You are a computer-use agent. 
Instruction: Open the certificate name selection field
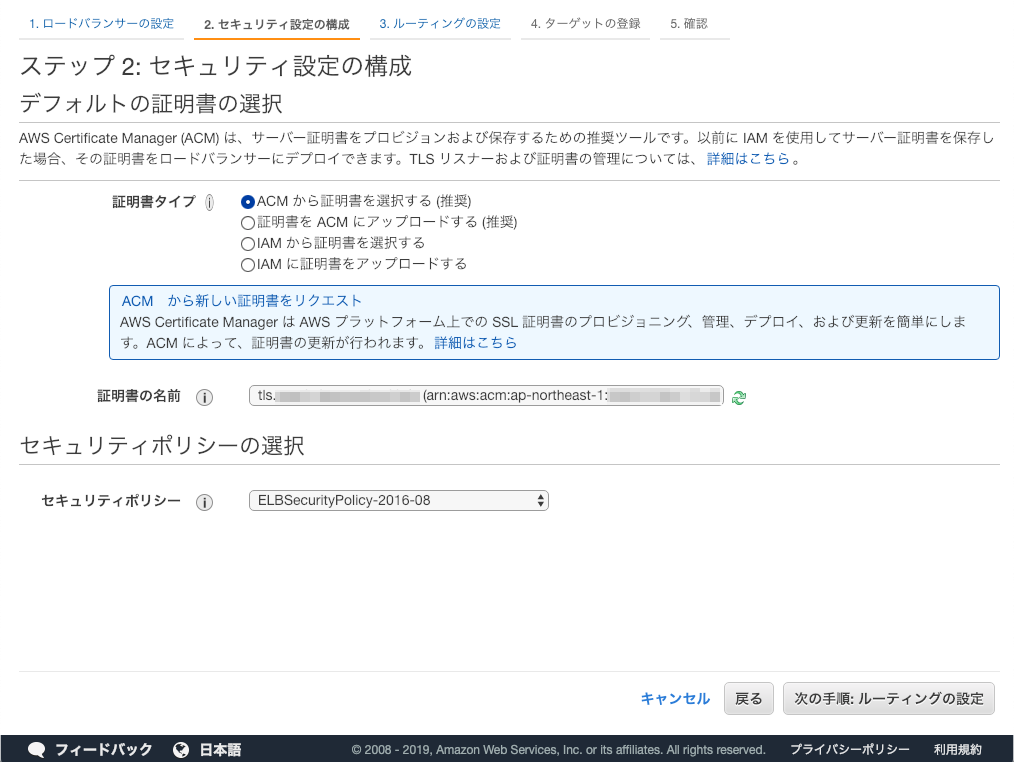click(x=485, y=395)
